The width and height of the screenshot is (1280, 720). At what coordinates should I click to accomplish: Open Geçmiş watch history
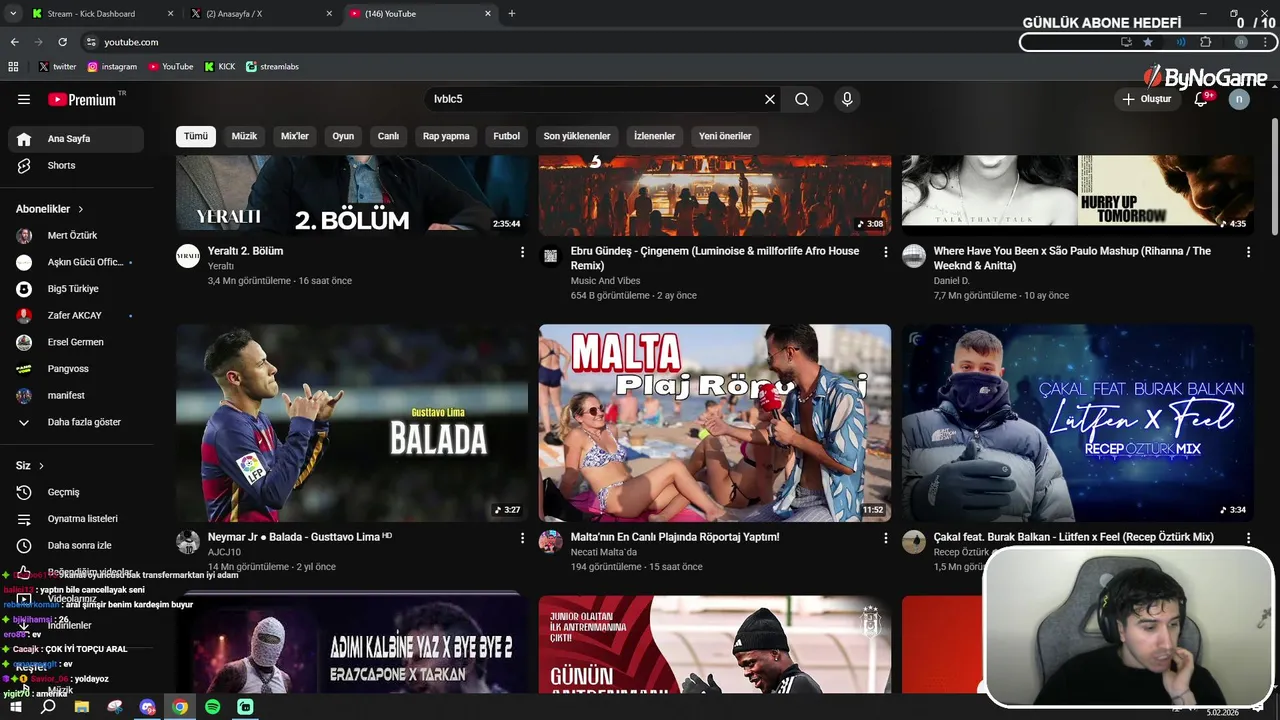click(76, 492)
